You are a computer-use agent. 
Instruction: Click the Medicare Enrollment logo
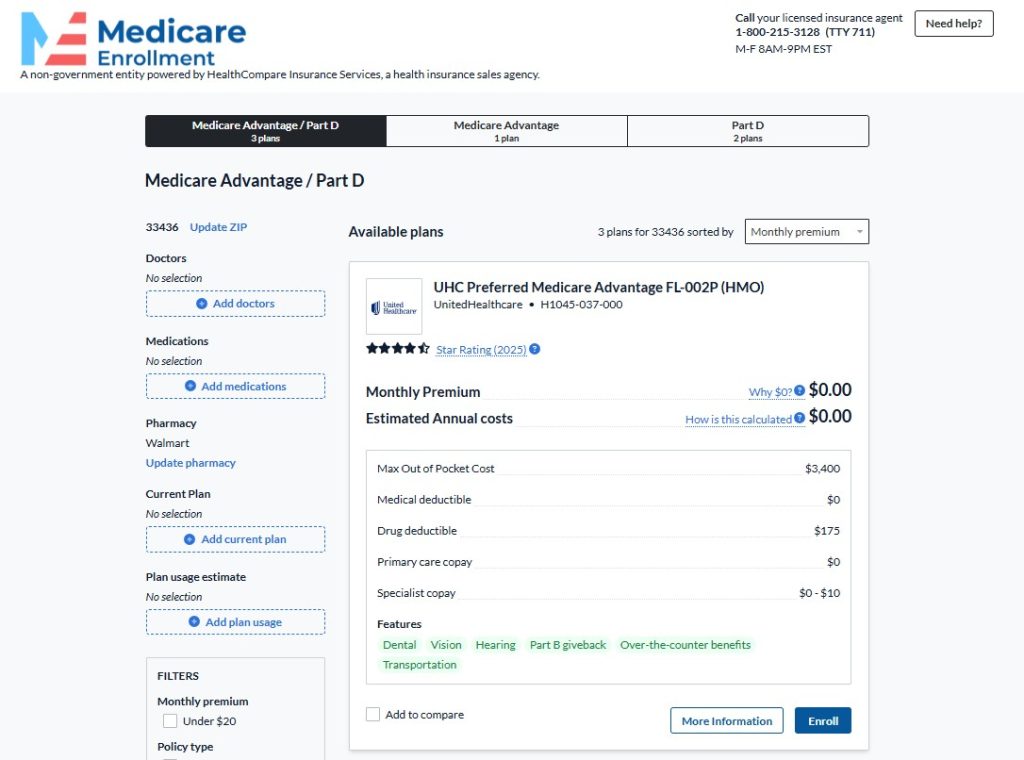[x=133, y=40]
